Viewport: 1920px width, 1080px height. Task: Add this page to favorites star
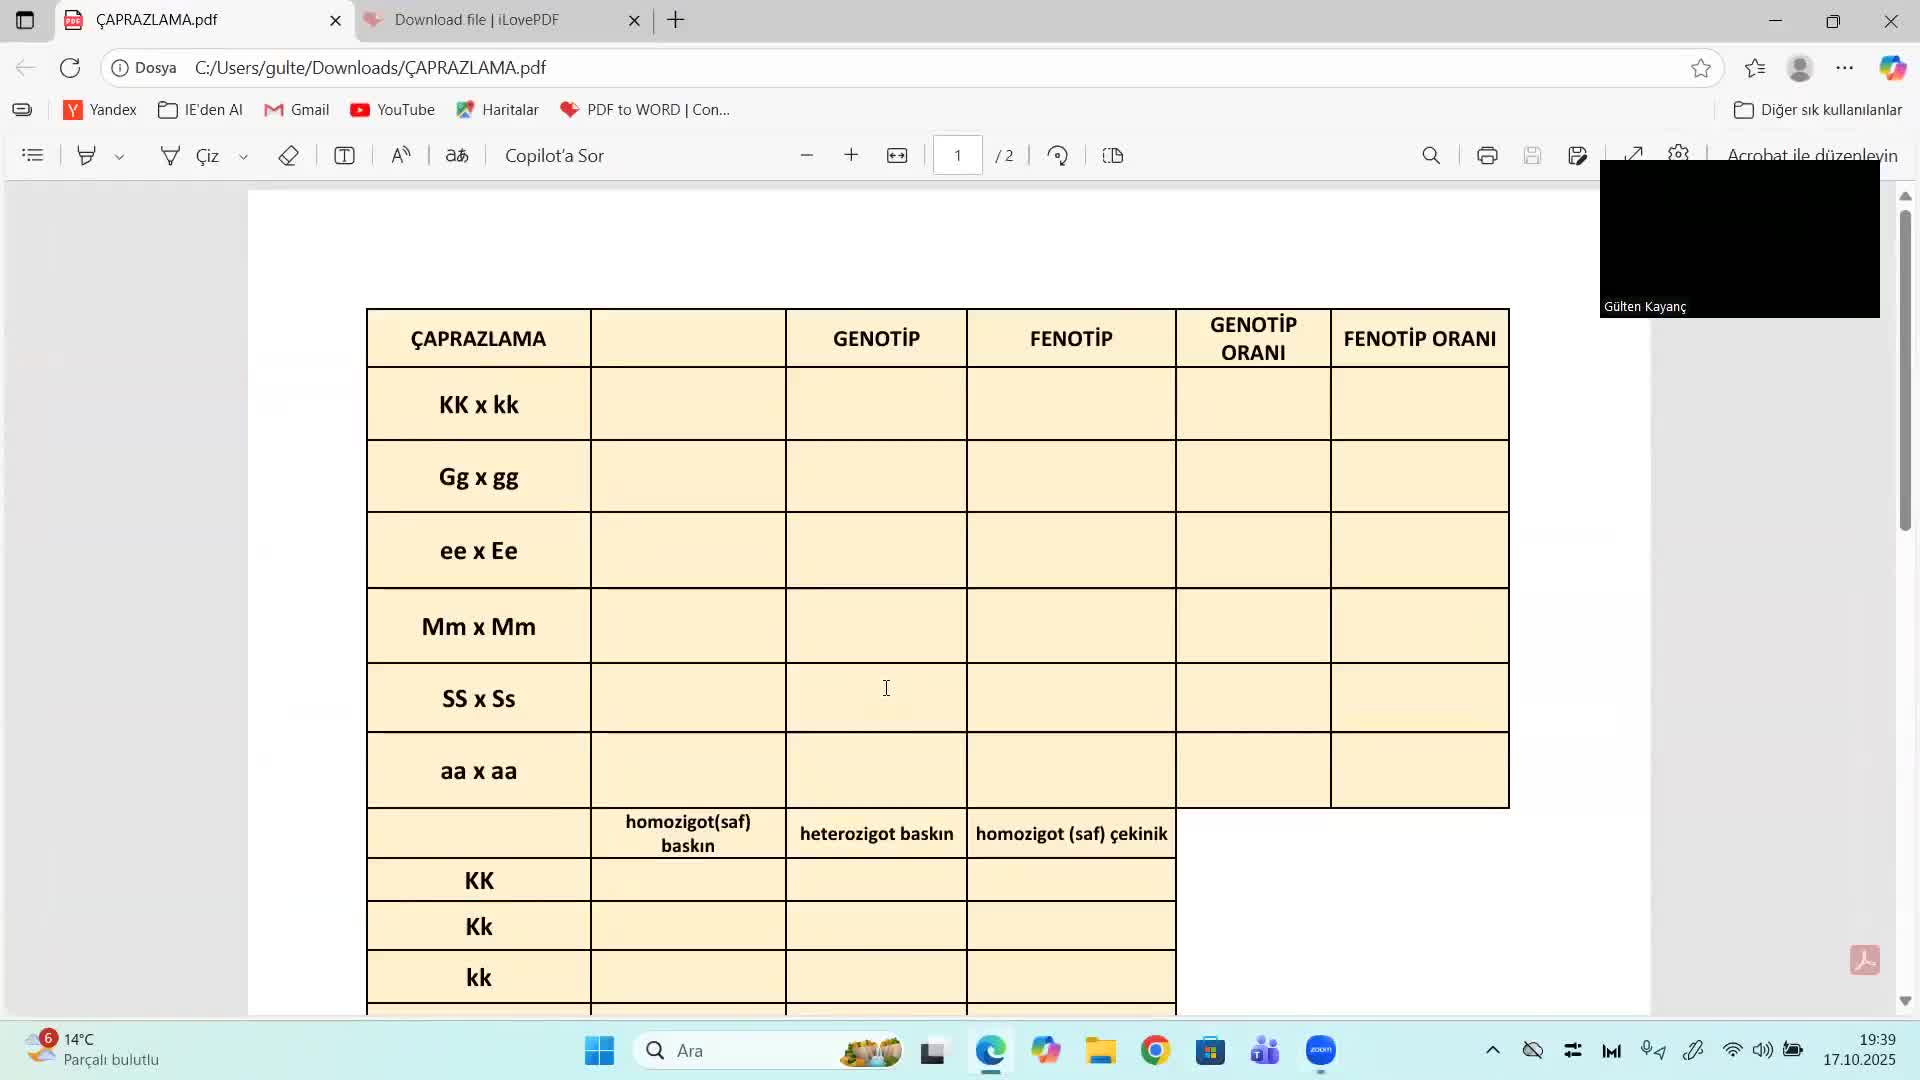pyautogui.click(x=1701, y=68)
